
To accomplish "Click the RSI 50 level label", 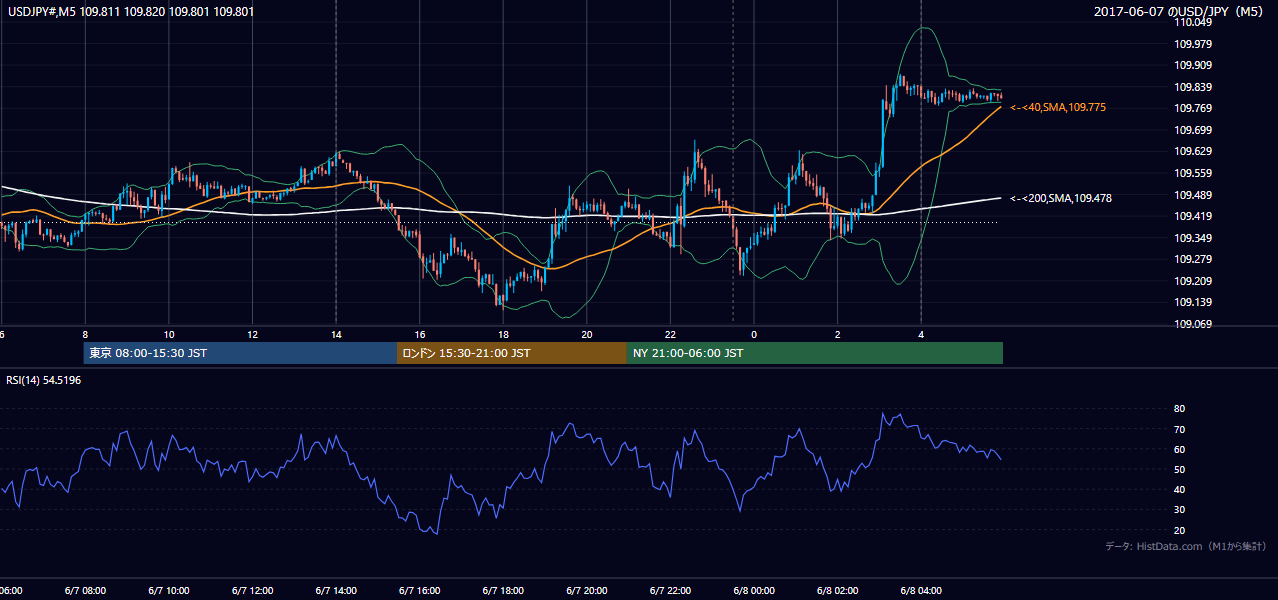I will 1179,469.
